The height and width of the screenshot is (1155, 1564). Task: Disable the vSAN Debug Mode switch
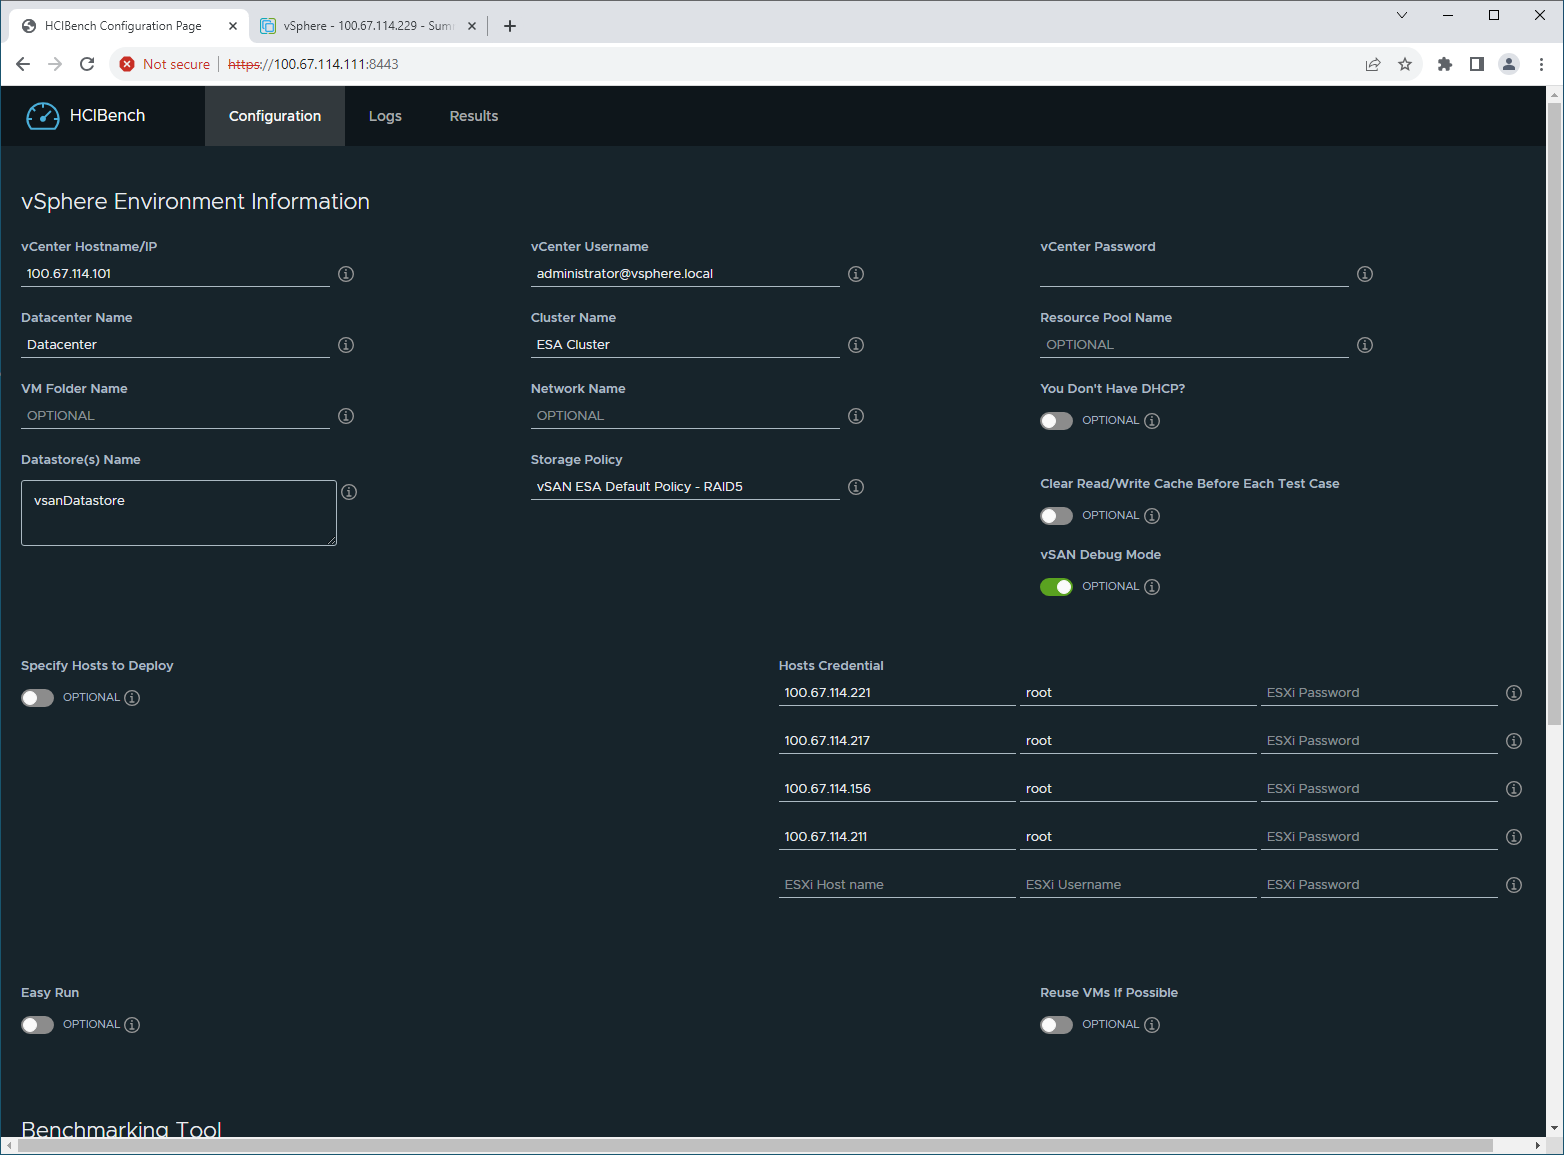point(1056,587)
